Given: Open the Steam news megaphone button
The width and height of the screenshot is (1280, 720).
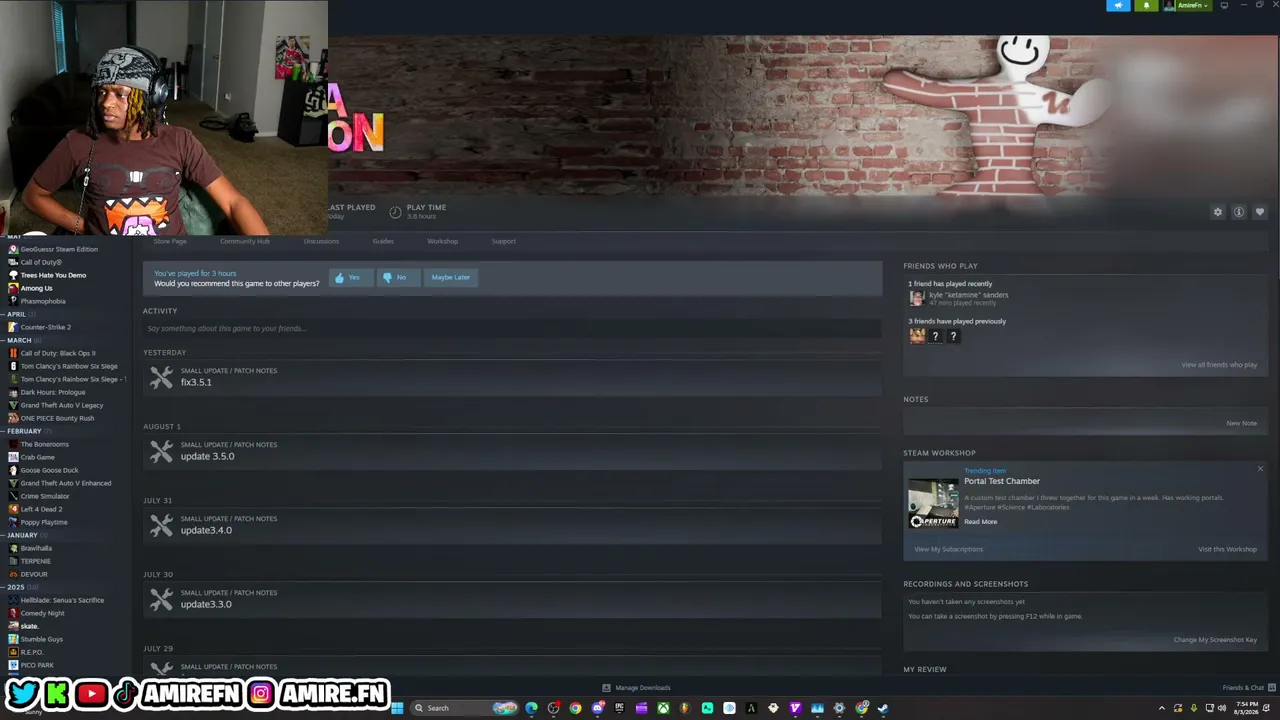Looking at the screenshot, I should [x=1118, y=5].
